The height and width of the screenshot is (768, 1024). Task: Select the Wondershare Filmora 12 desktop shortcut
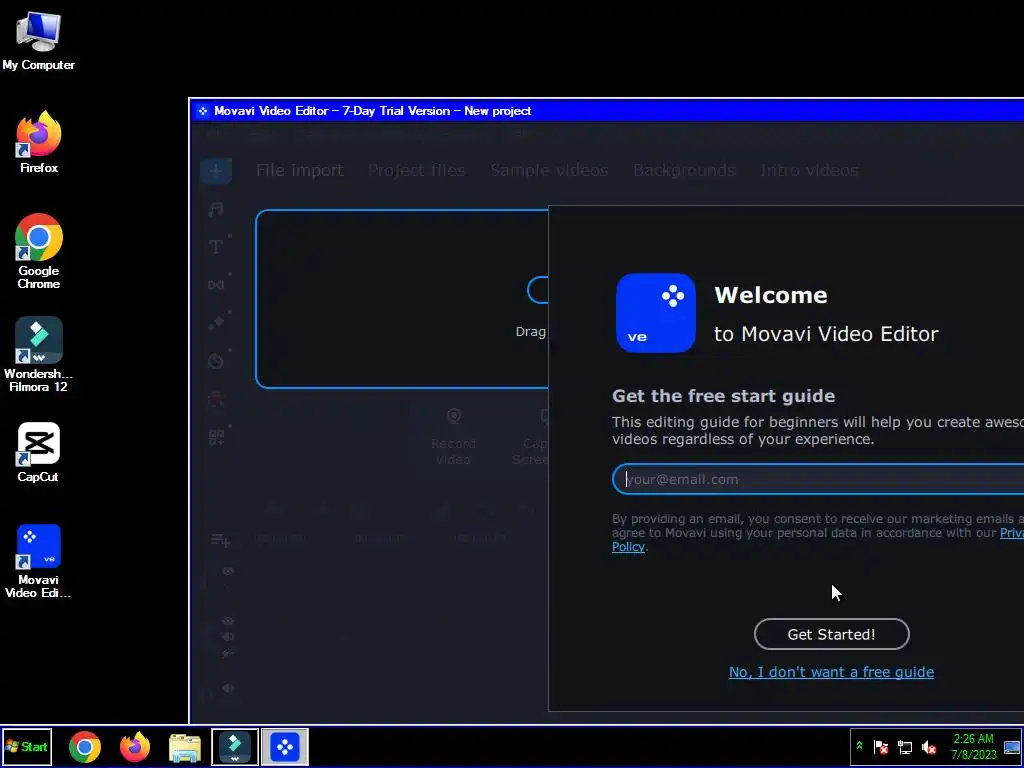coord(39,355)
